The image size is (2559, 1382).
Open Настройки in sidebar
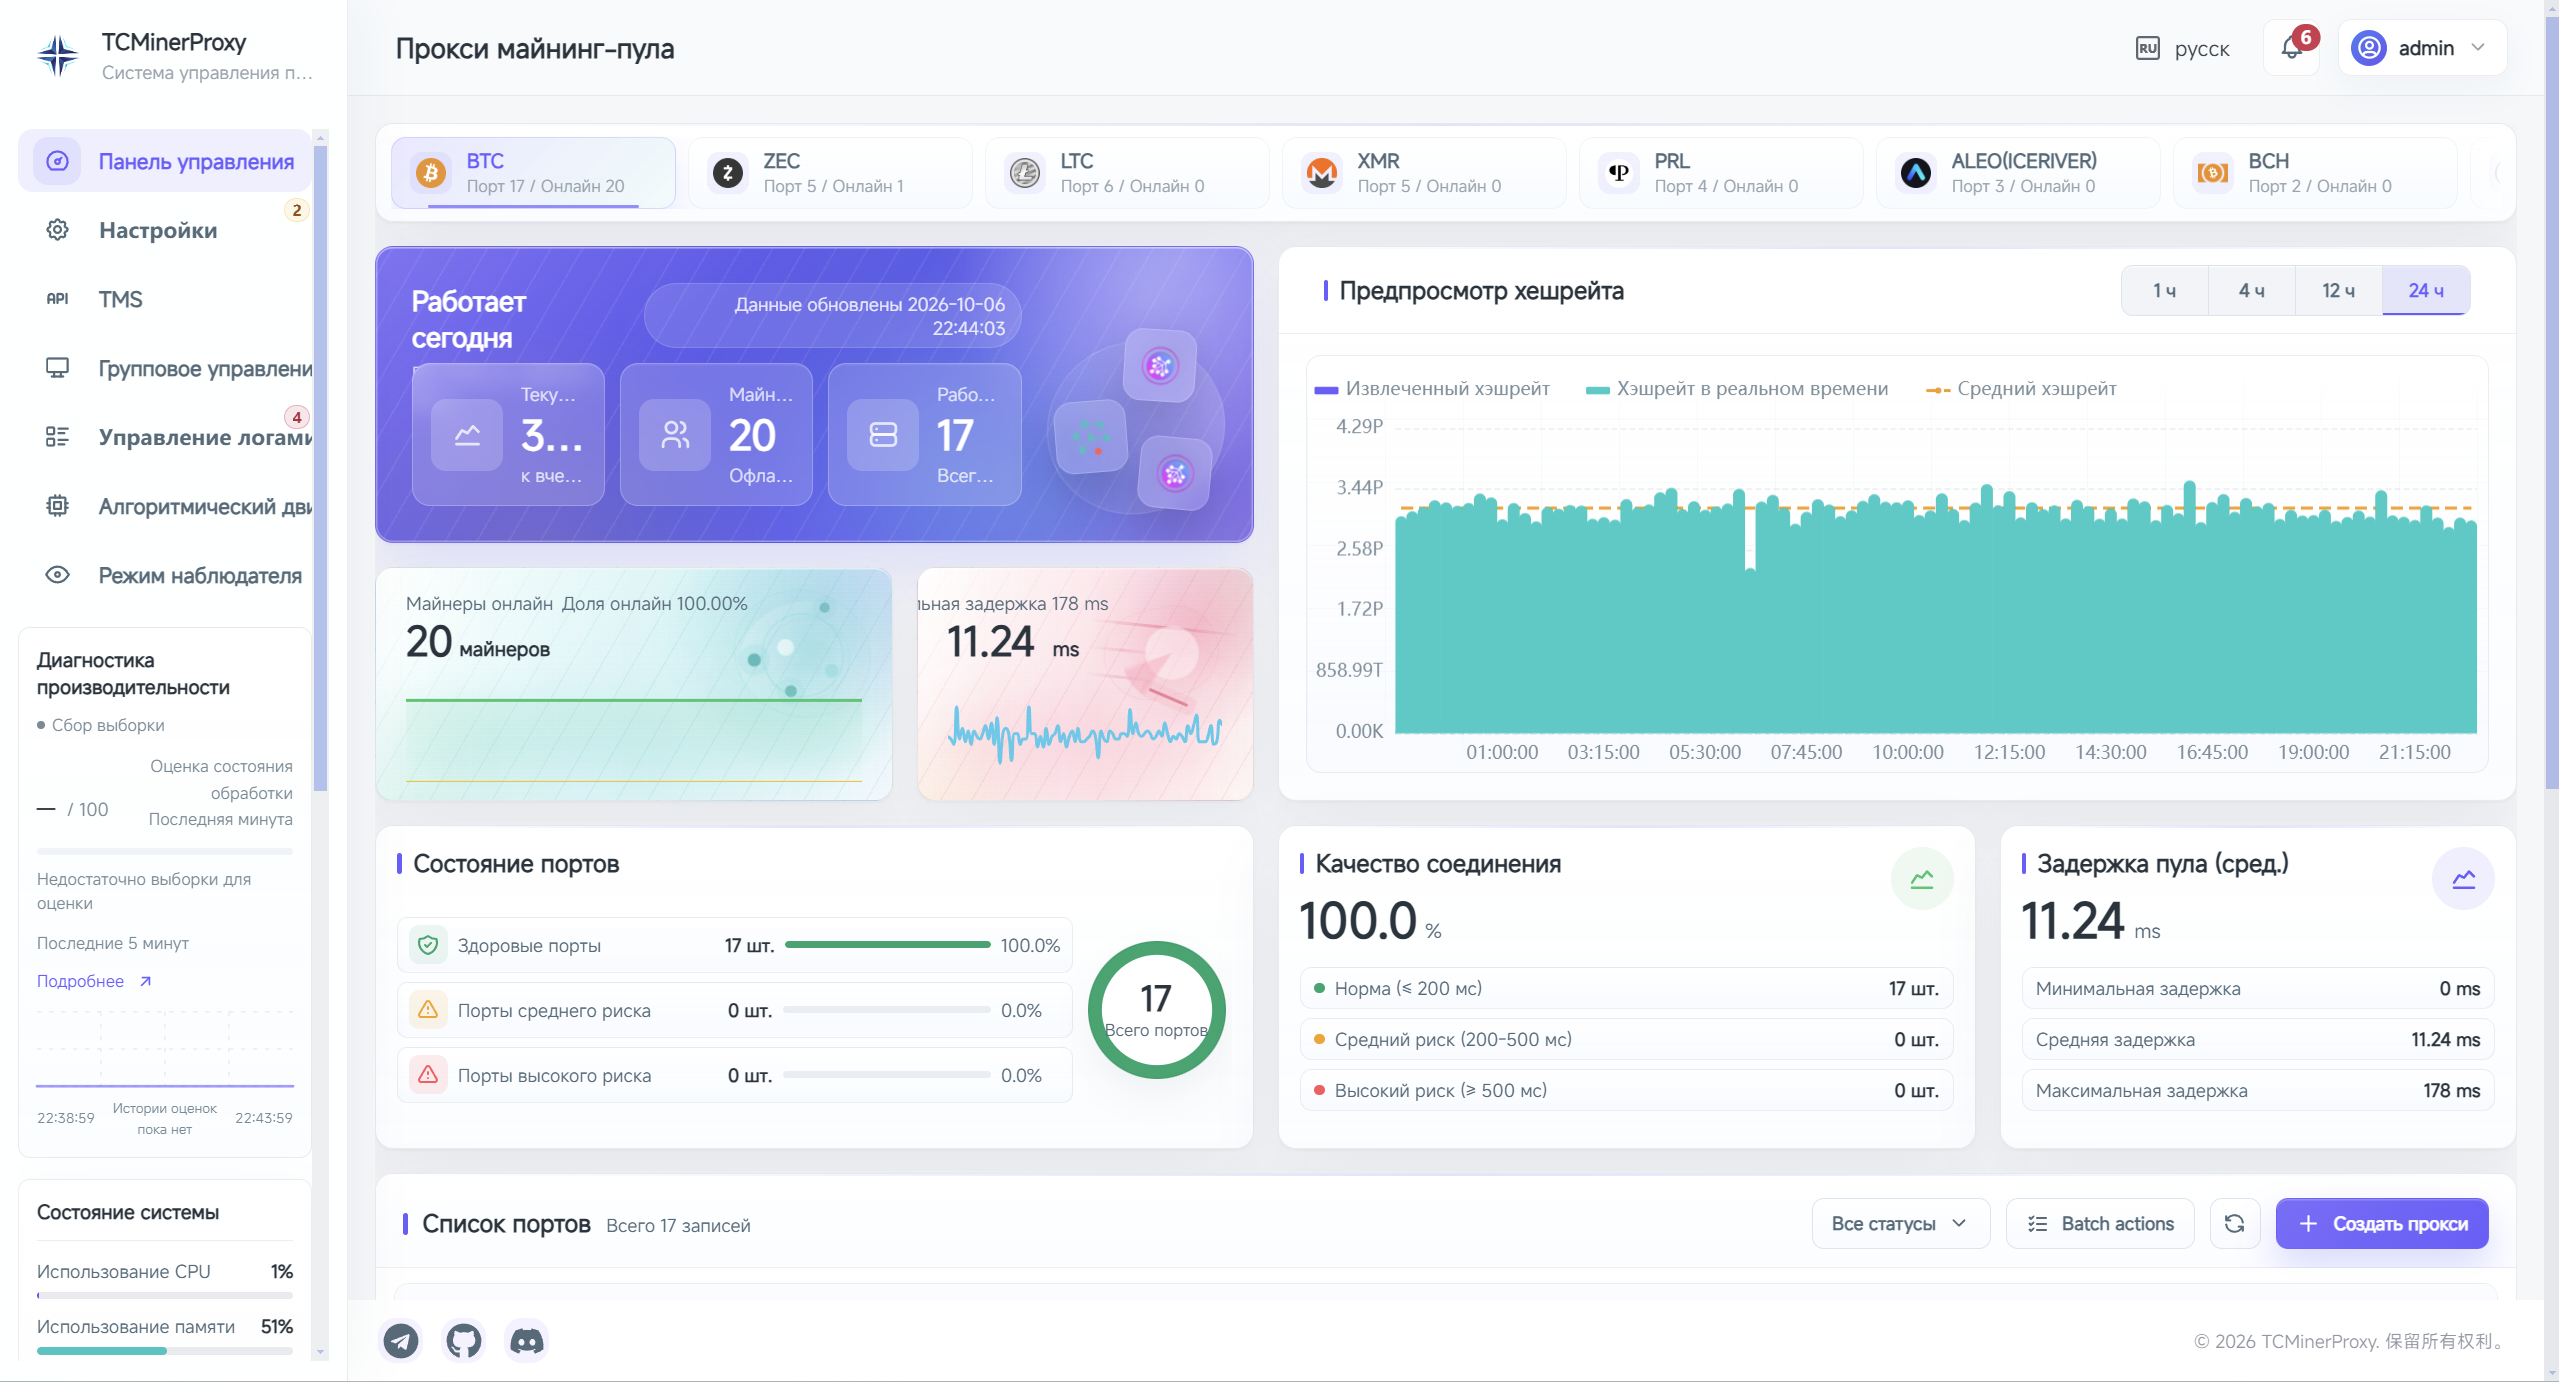pyautogui.click(x=165, y=230)
